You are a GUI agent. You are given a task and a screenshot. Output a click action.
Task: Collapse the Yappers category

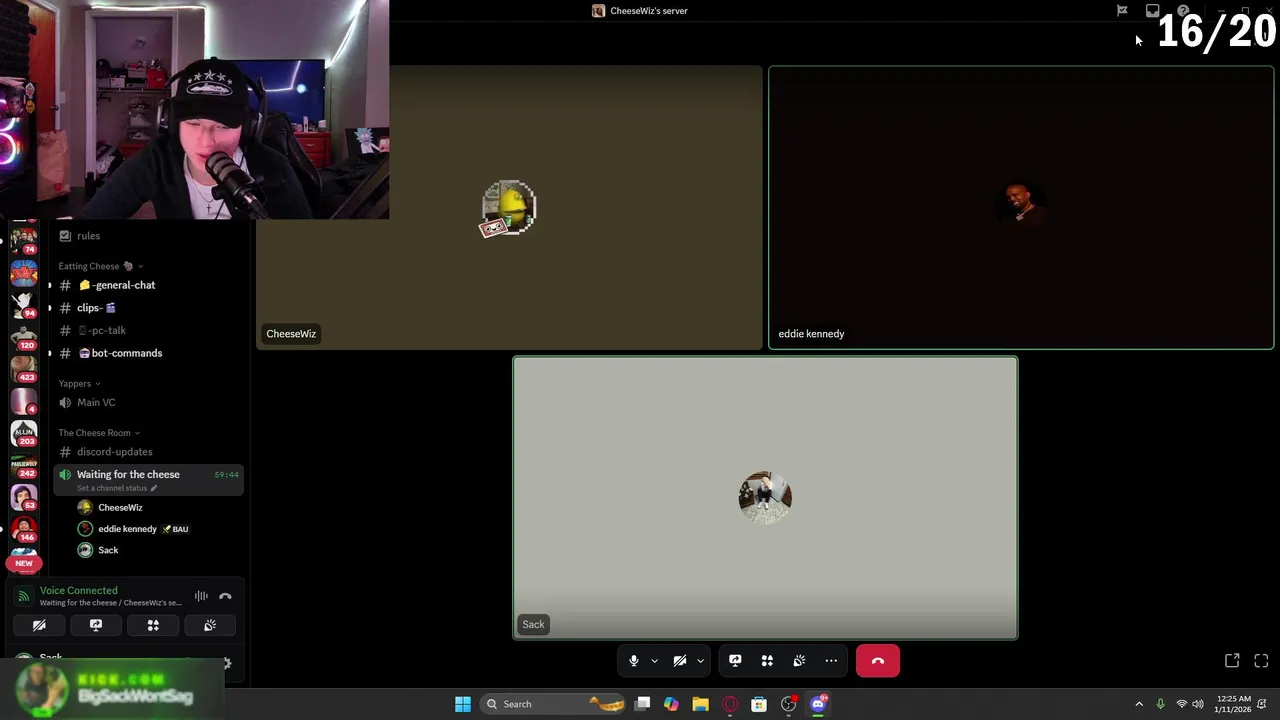[x=79, y=384]
